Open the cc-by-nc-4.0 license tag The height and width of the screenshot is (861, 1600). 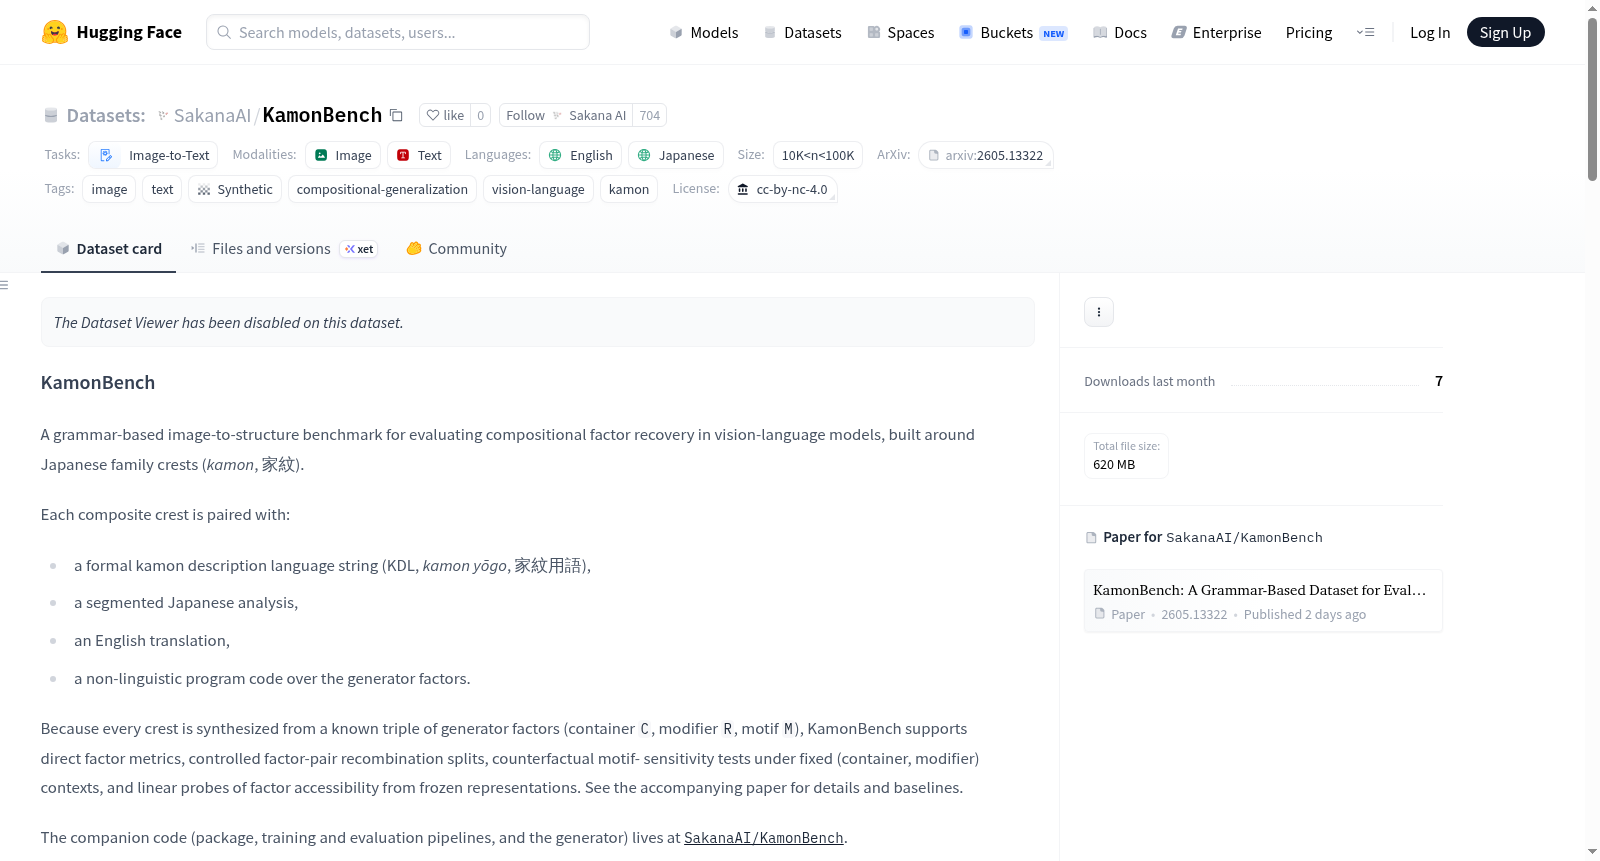click(x=783, y=189)
